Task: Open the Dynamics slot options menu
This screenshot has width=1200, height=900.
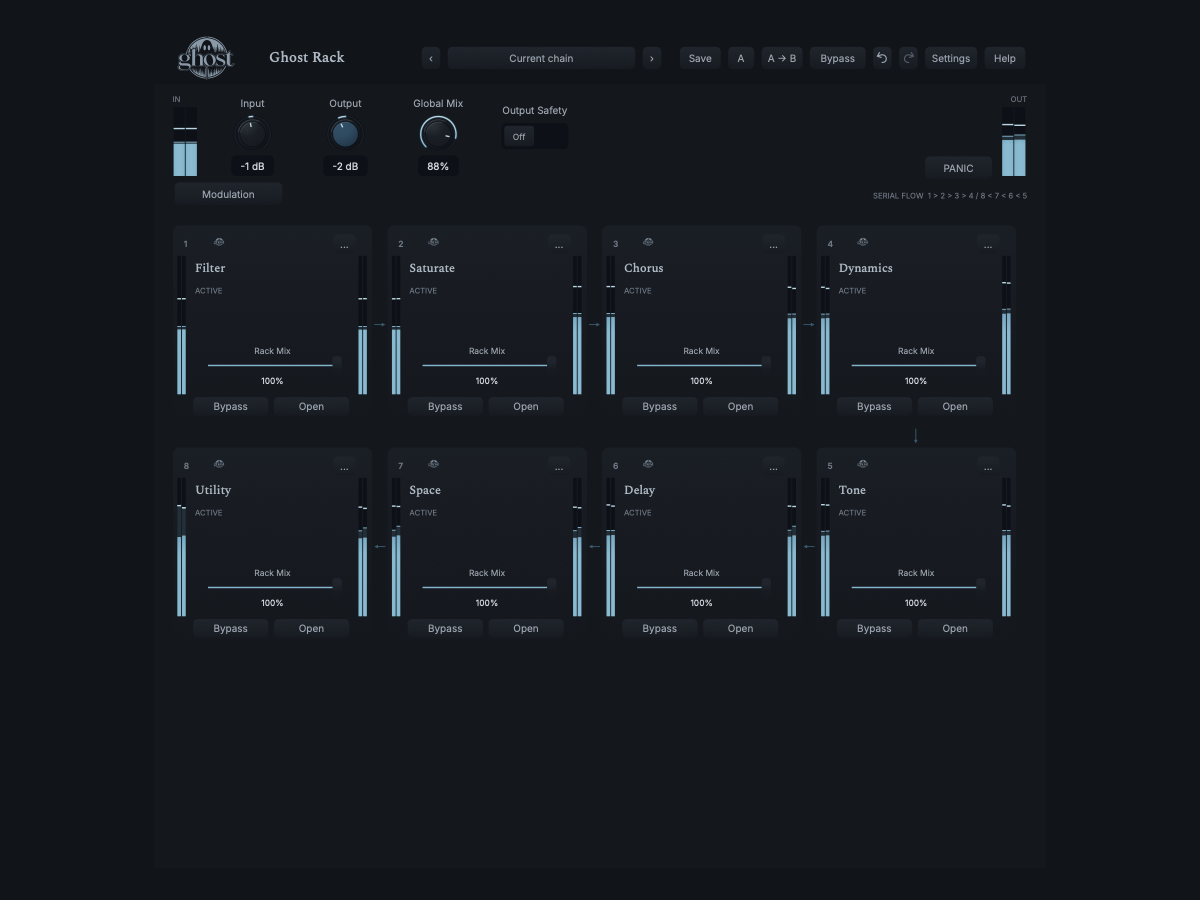Action: (988, 244)
